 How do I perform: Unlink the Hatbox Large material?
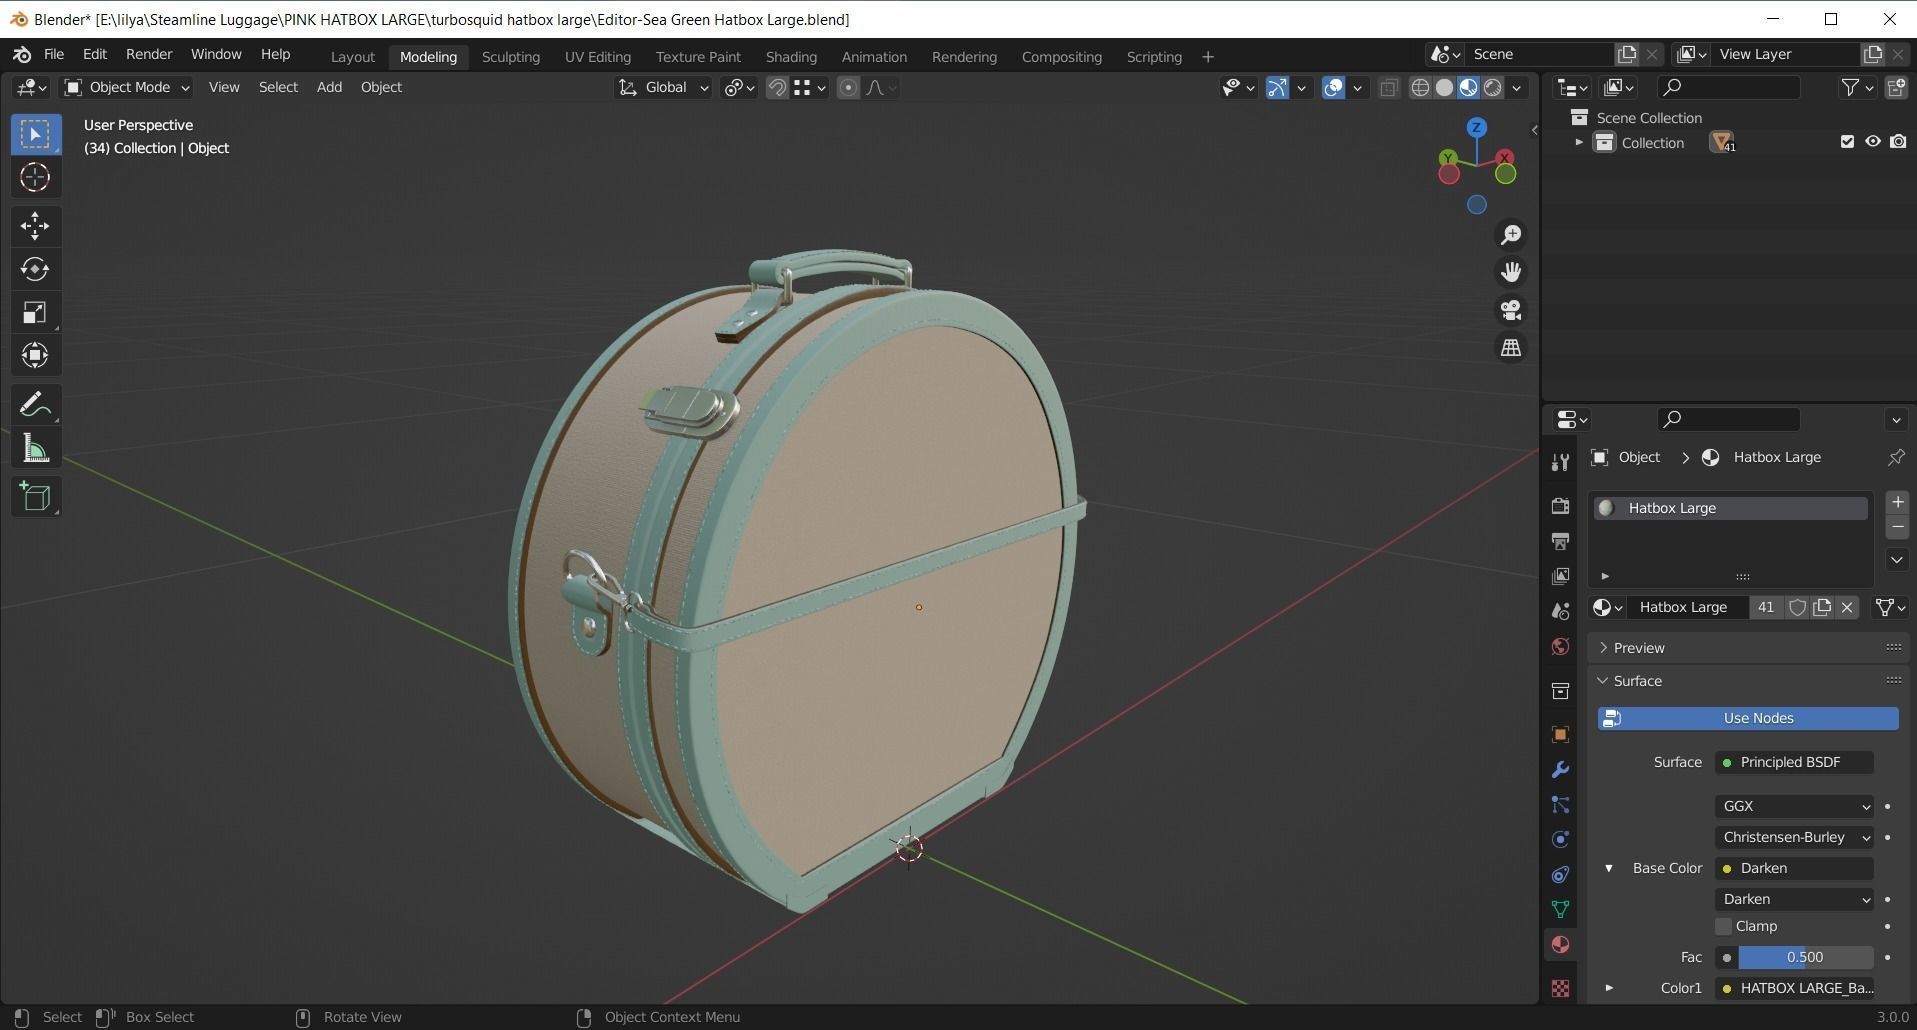click(1847, 607)
